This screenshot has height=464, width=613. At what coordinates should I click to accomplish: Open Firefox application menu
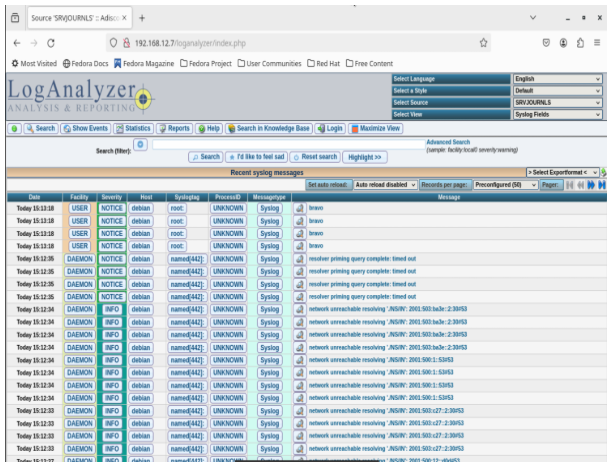point(597,43)
